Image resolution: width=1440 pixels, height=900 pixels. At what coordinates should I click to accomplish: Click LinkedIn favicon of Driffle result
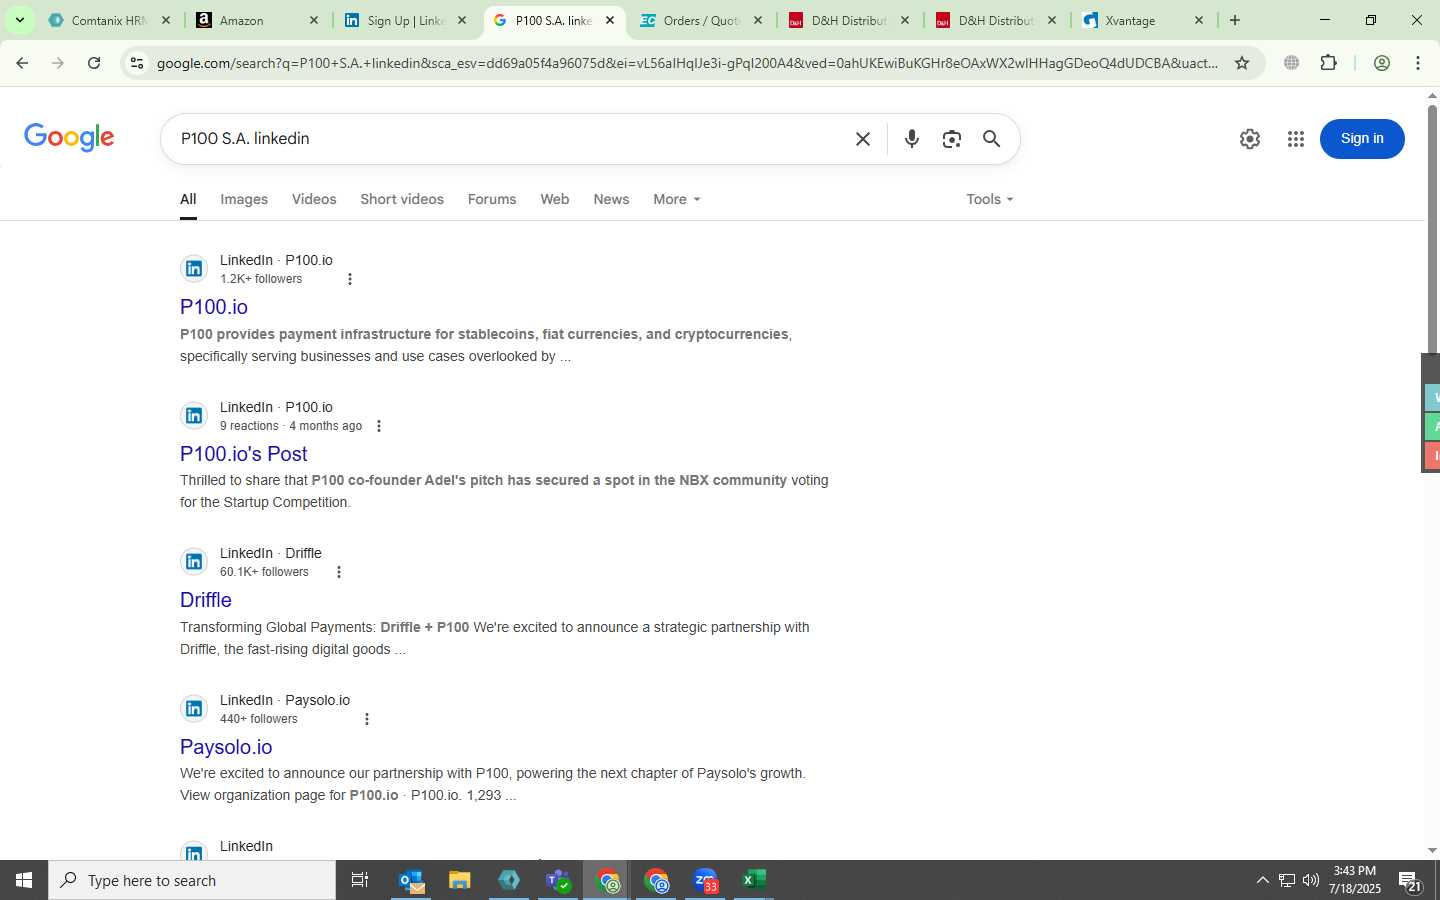click(194, 562)
